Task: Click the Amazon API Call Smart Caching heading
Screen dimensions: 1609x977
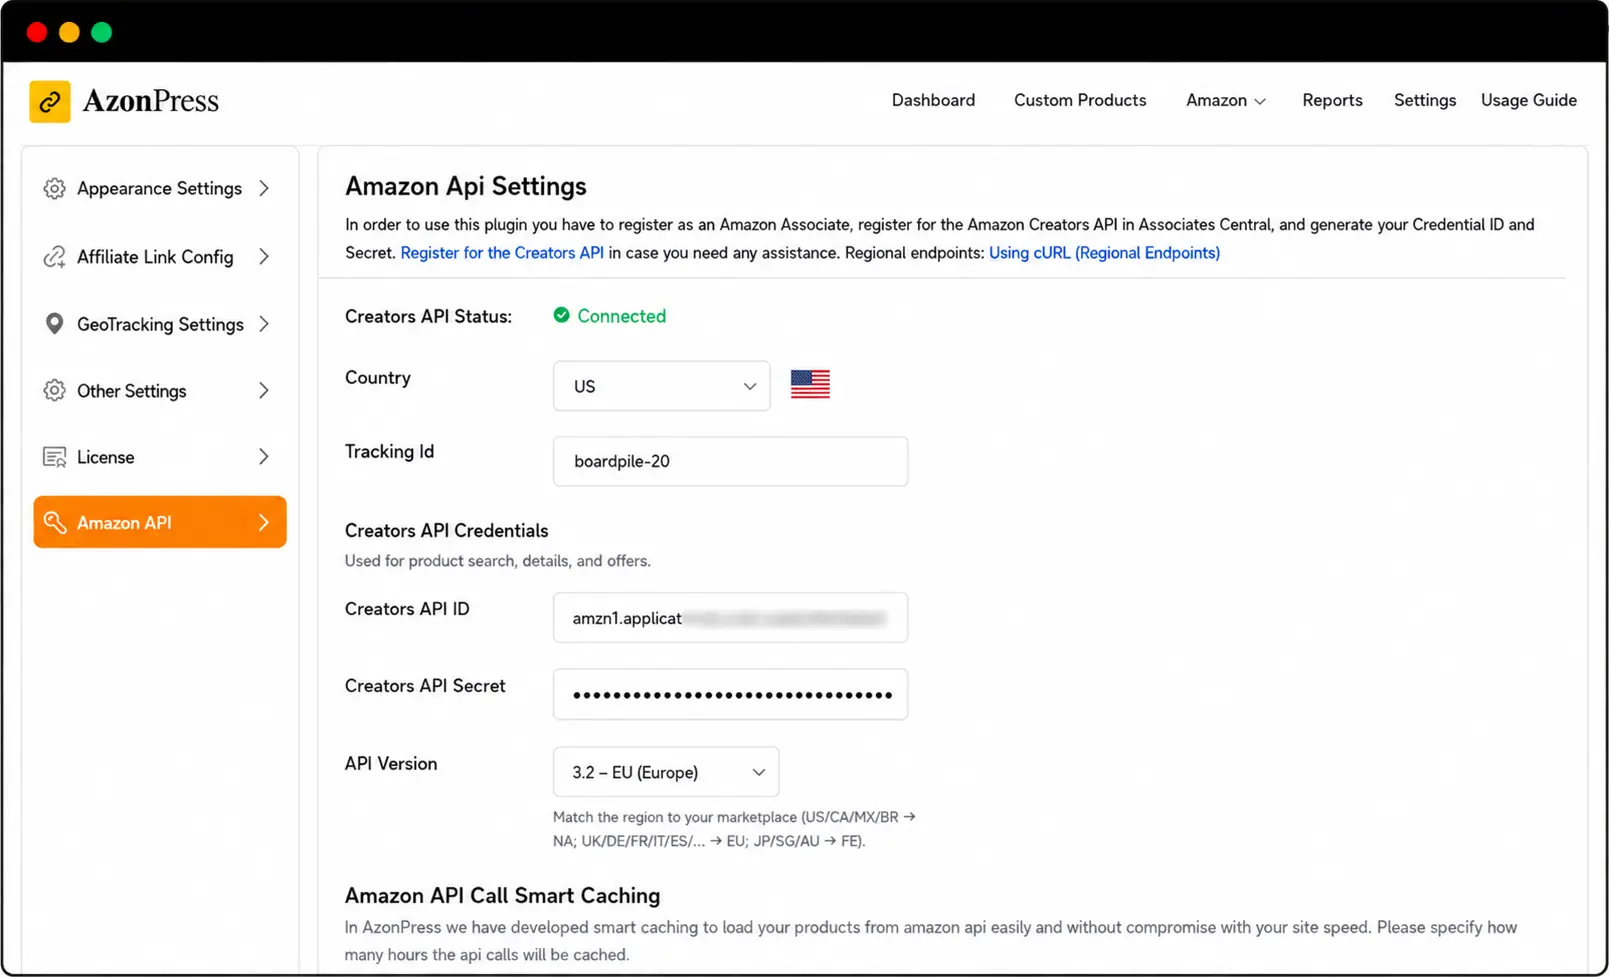Action: pyautogui.click(x=502, y=896)
